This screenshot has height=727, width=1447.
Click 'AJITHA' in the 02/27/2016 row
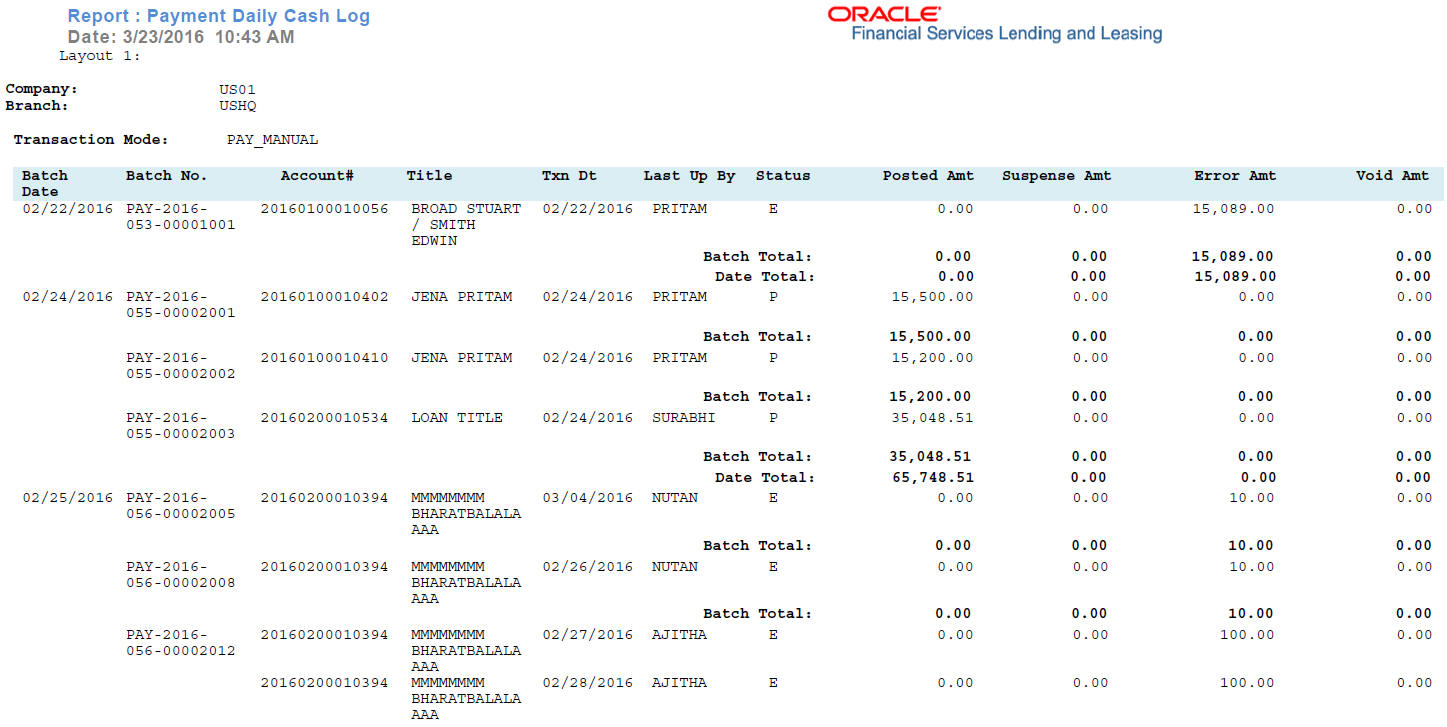pyautogui.click(x=679, y=635)
